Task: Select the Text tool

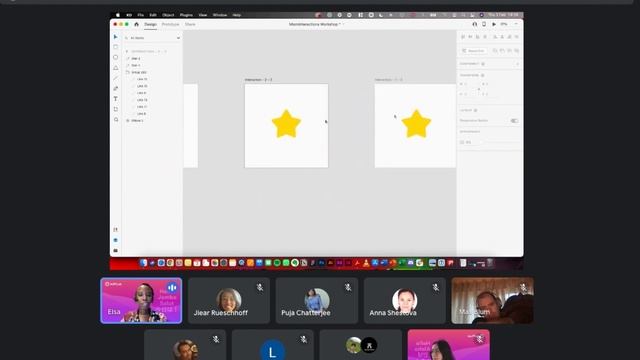Action: click(x=116, y=99)
